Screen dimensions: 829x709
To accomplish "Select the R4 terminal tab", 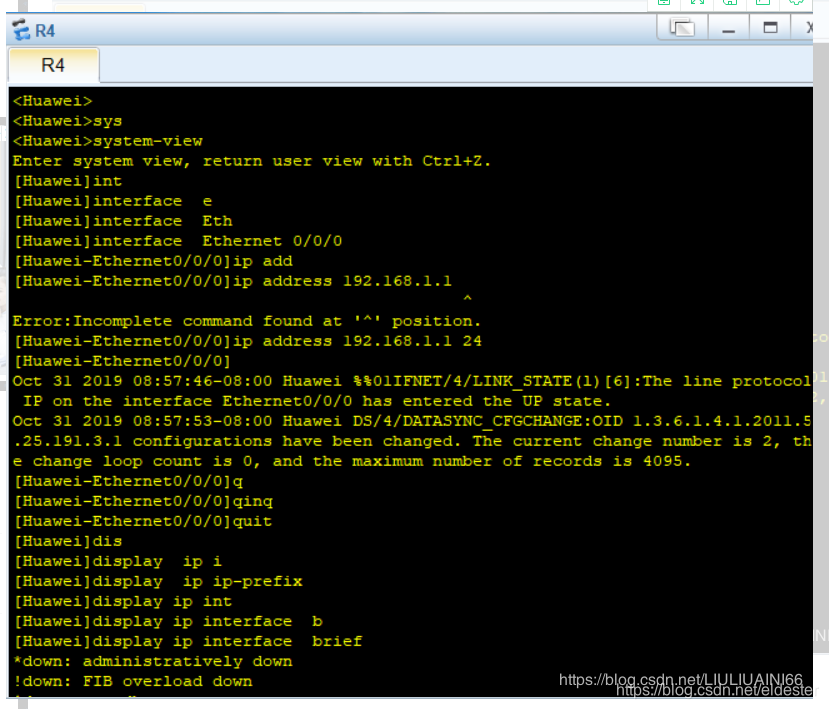I will tap(53, 65).
